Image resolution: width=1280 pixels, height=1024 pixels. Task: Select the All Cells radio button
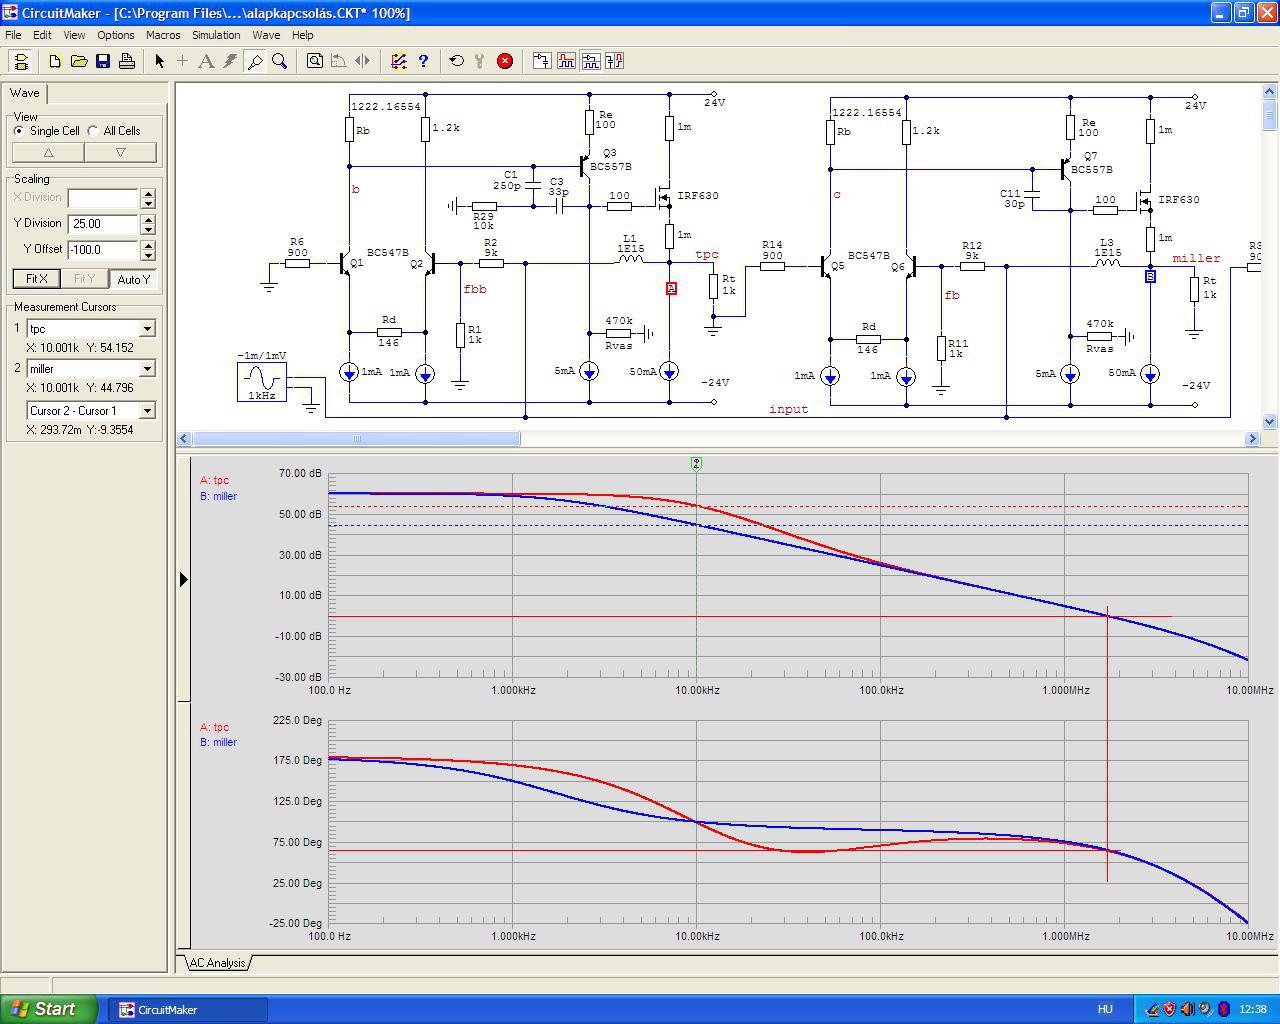pyautogui.click(x=93, y=131)
